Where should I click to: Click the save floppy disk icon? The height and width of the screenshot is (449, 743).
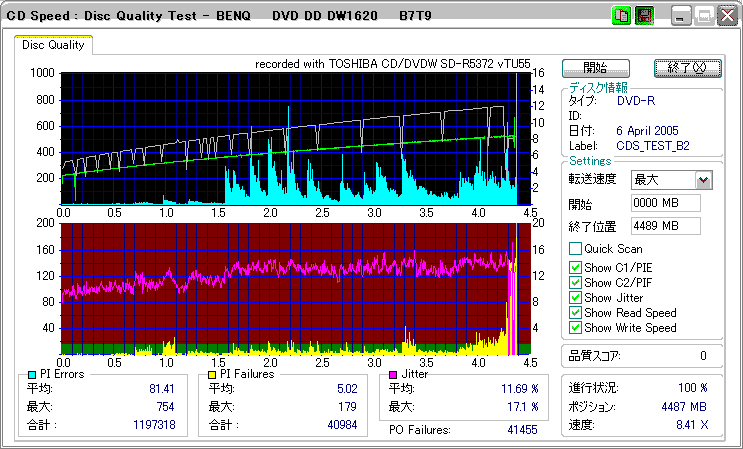pyautogui.click(x=643, y=16)
